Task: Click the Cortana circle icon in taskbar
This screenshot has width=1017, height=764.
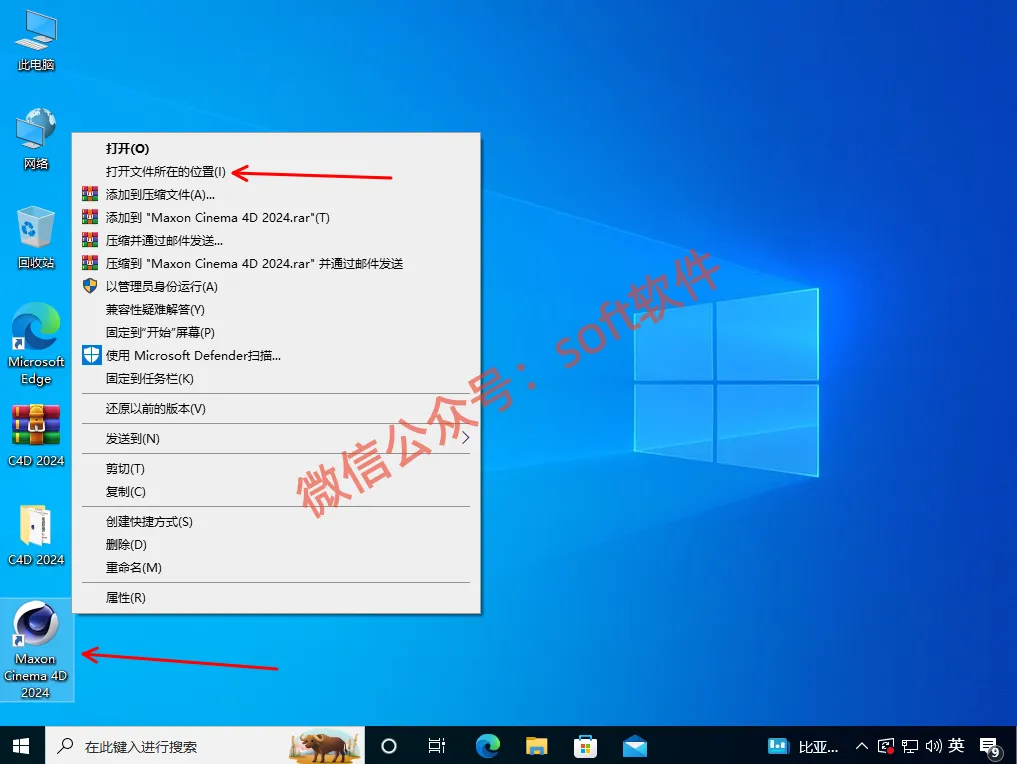Action: [x=389, y=746]
